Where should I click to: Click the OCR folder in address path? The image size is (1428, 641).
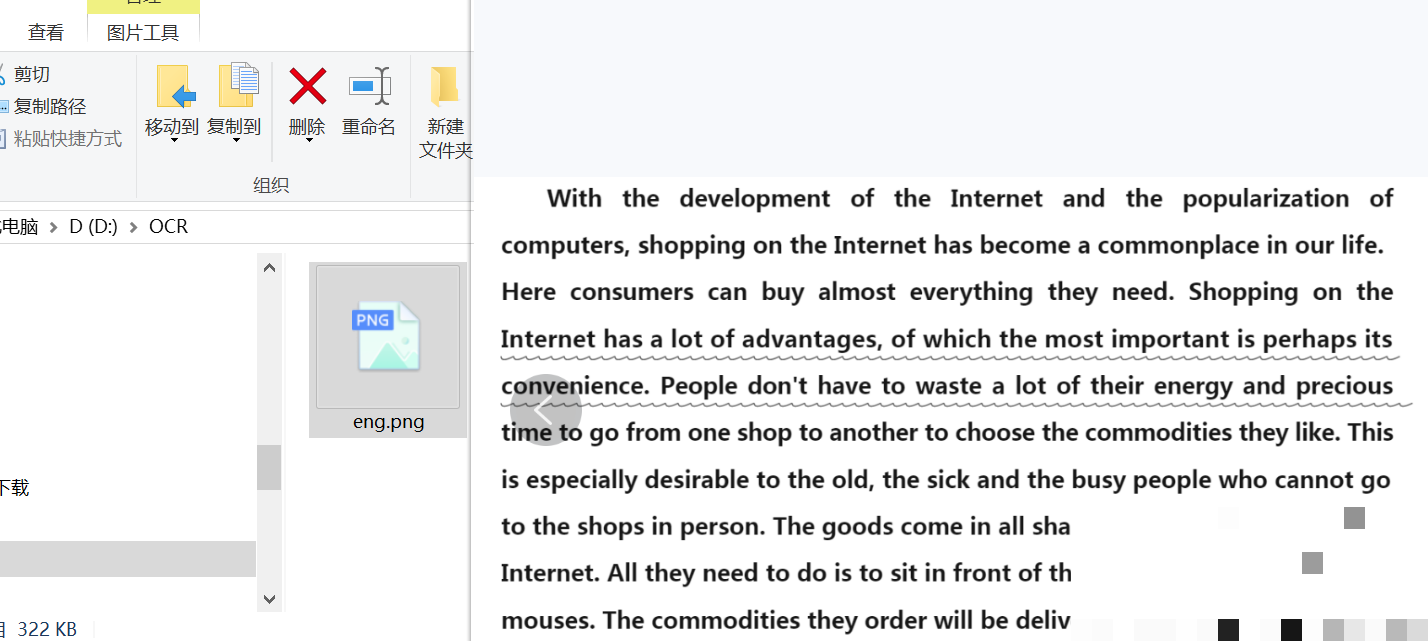168,227
